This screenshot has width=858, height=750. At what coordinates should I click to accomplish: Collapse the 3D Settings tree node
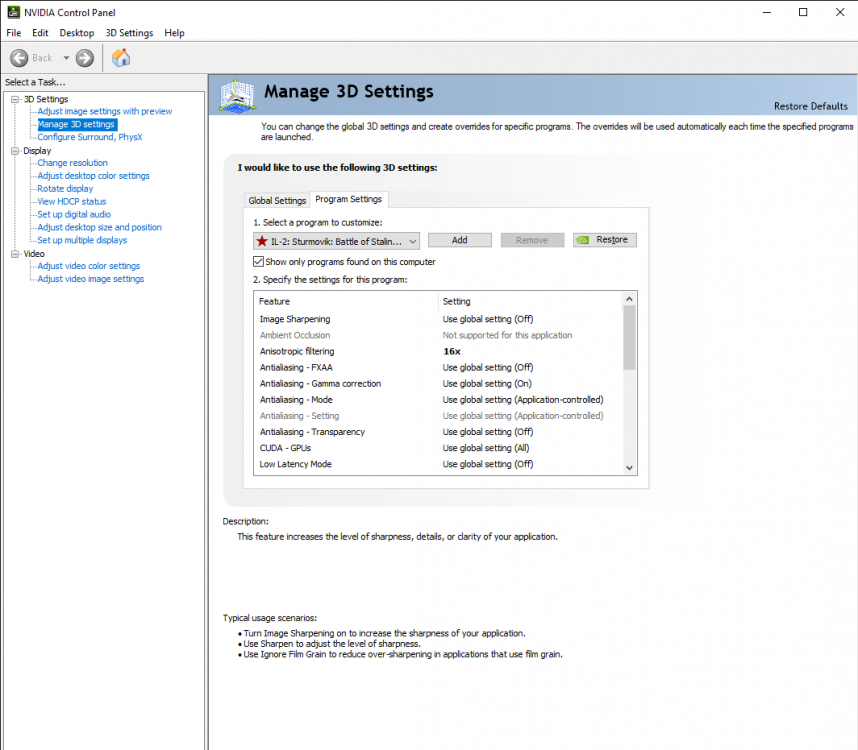click(x=15, y=99)
